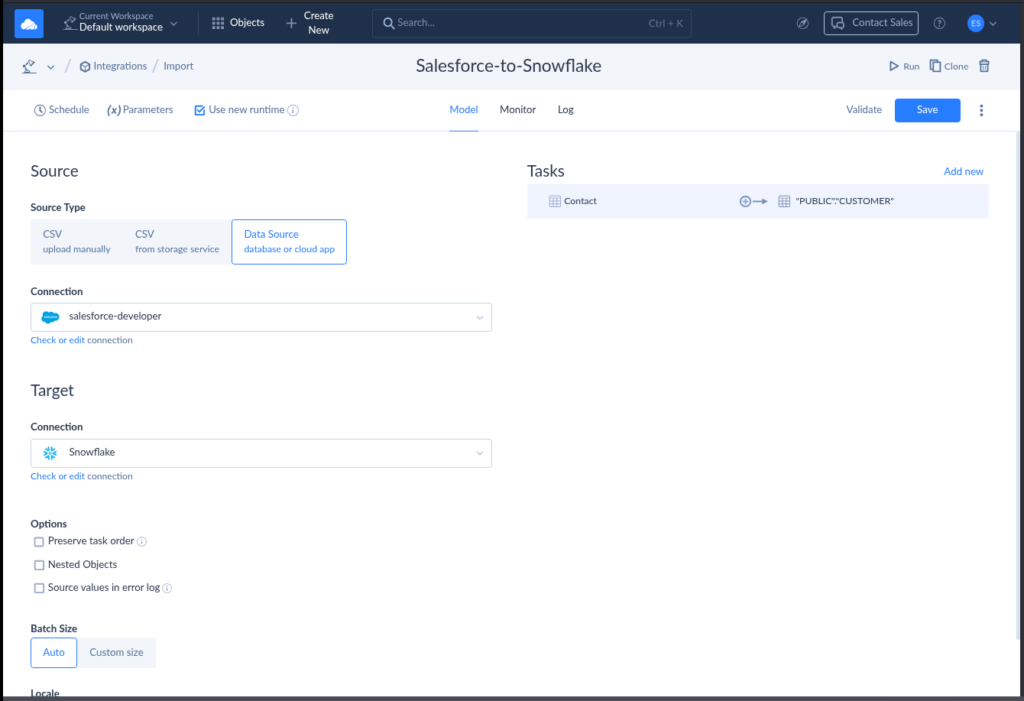Click Check or edit connection under Source

pos(82,340)
